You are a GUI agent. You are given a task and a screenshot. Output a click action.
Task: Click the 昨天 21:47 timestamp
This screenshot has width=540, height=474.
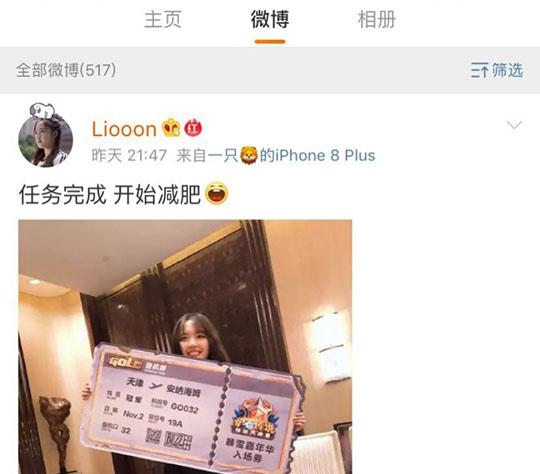coord(129,155)
